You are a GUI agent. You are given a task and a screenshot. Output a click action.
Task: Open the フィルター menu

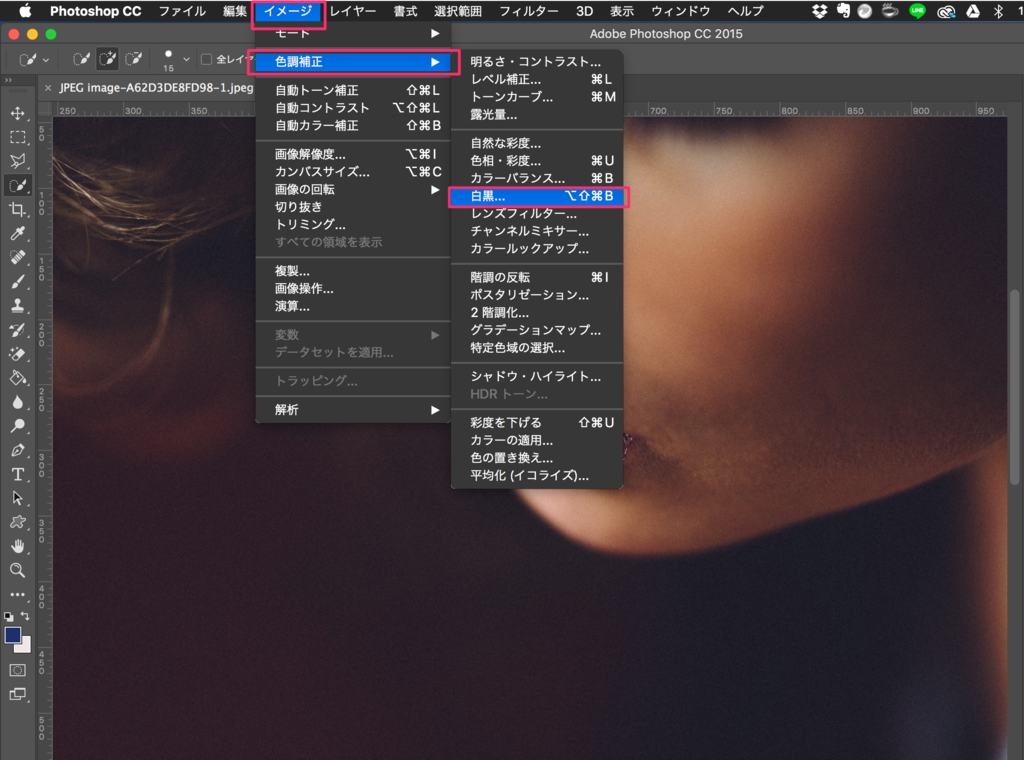(x=528, y=11)
